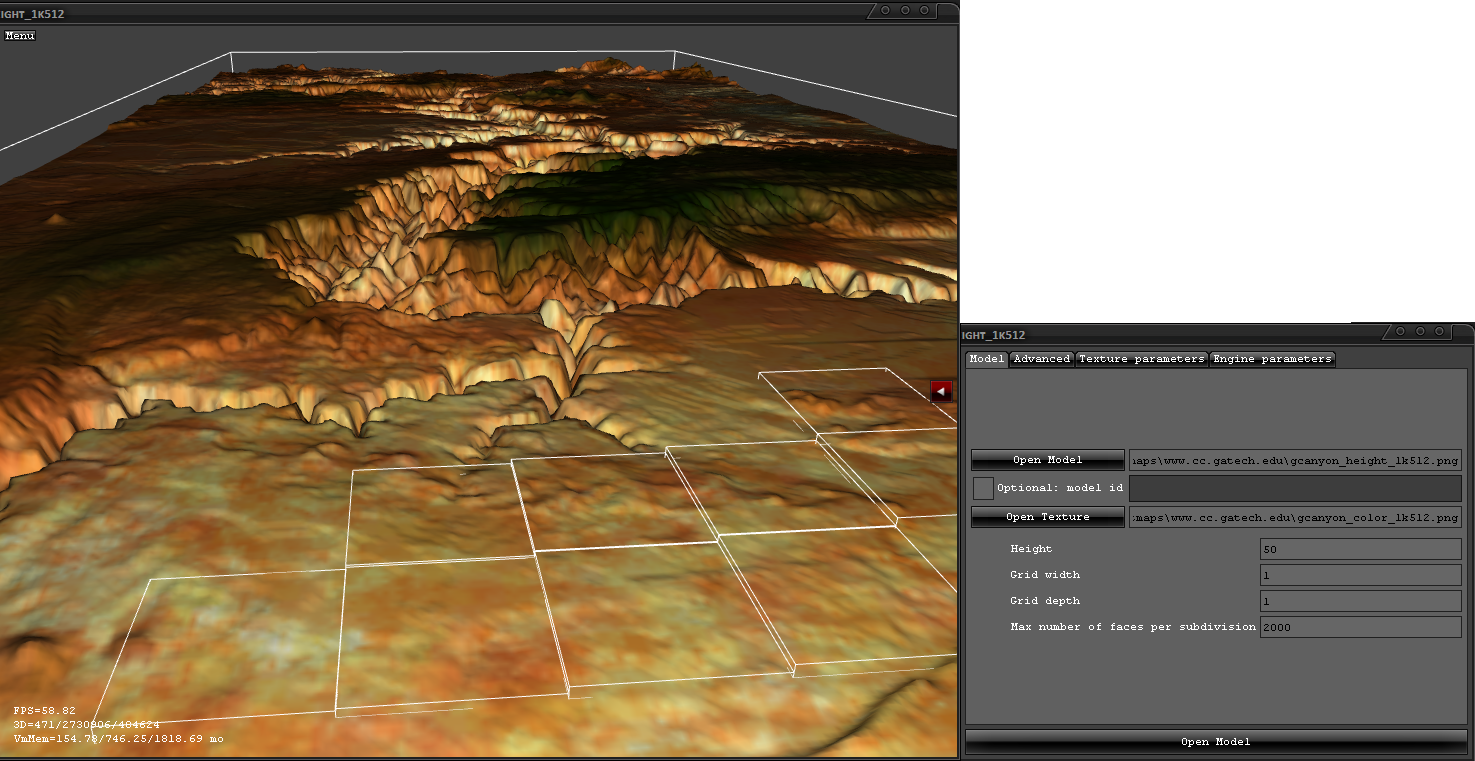
Task: Select the Height value field
Action: tap(1360, 549)
